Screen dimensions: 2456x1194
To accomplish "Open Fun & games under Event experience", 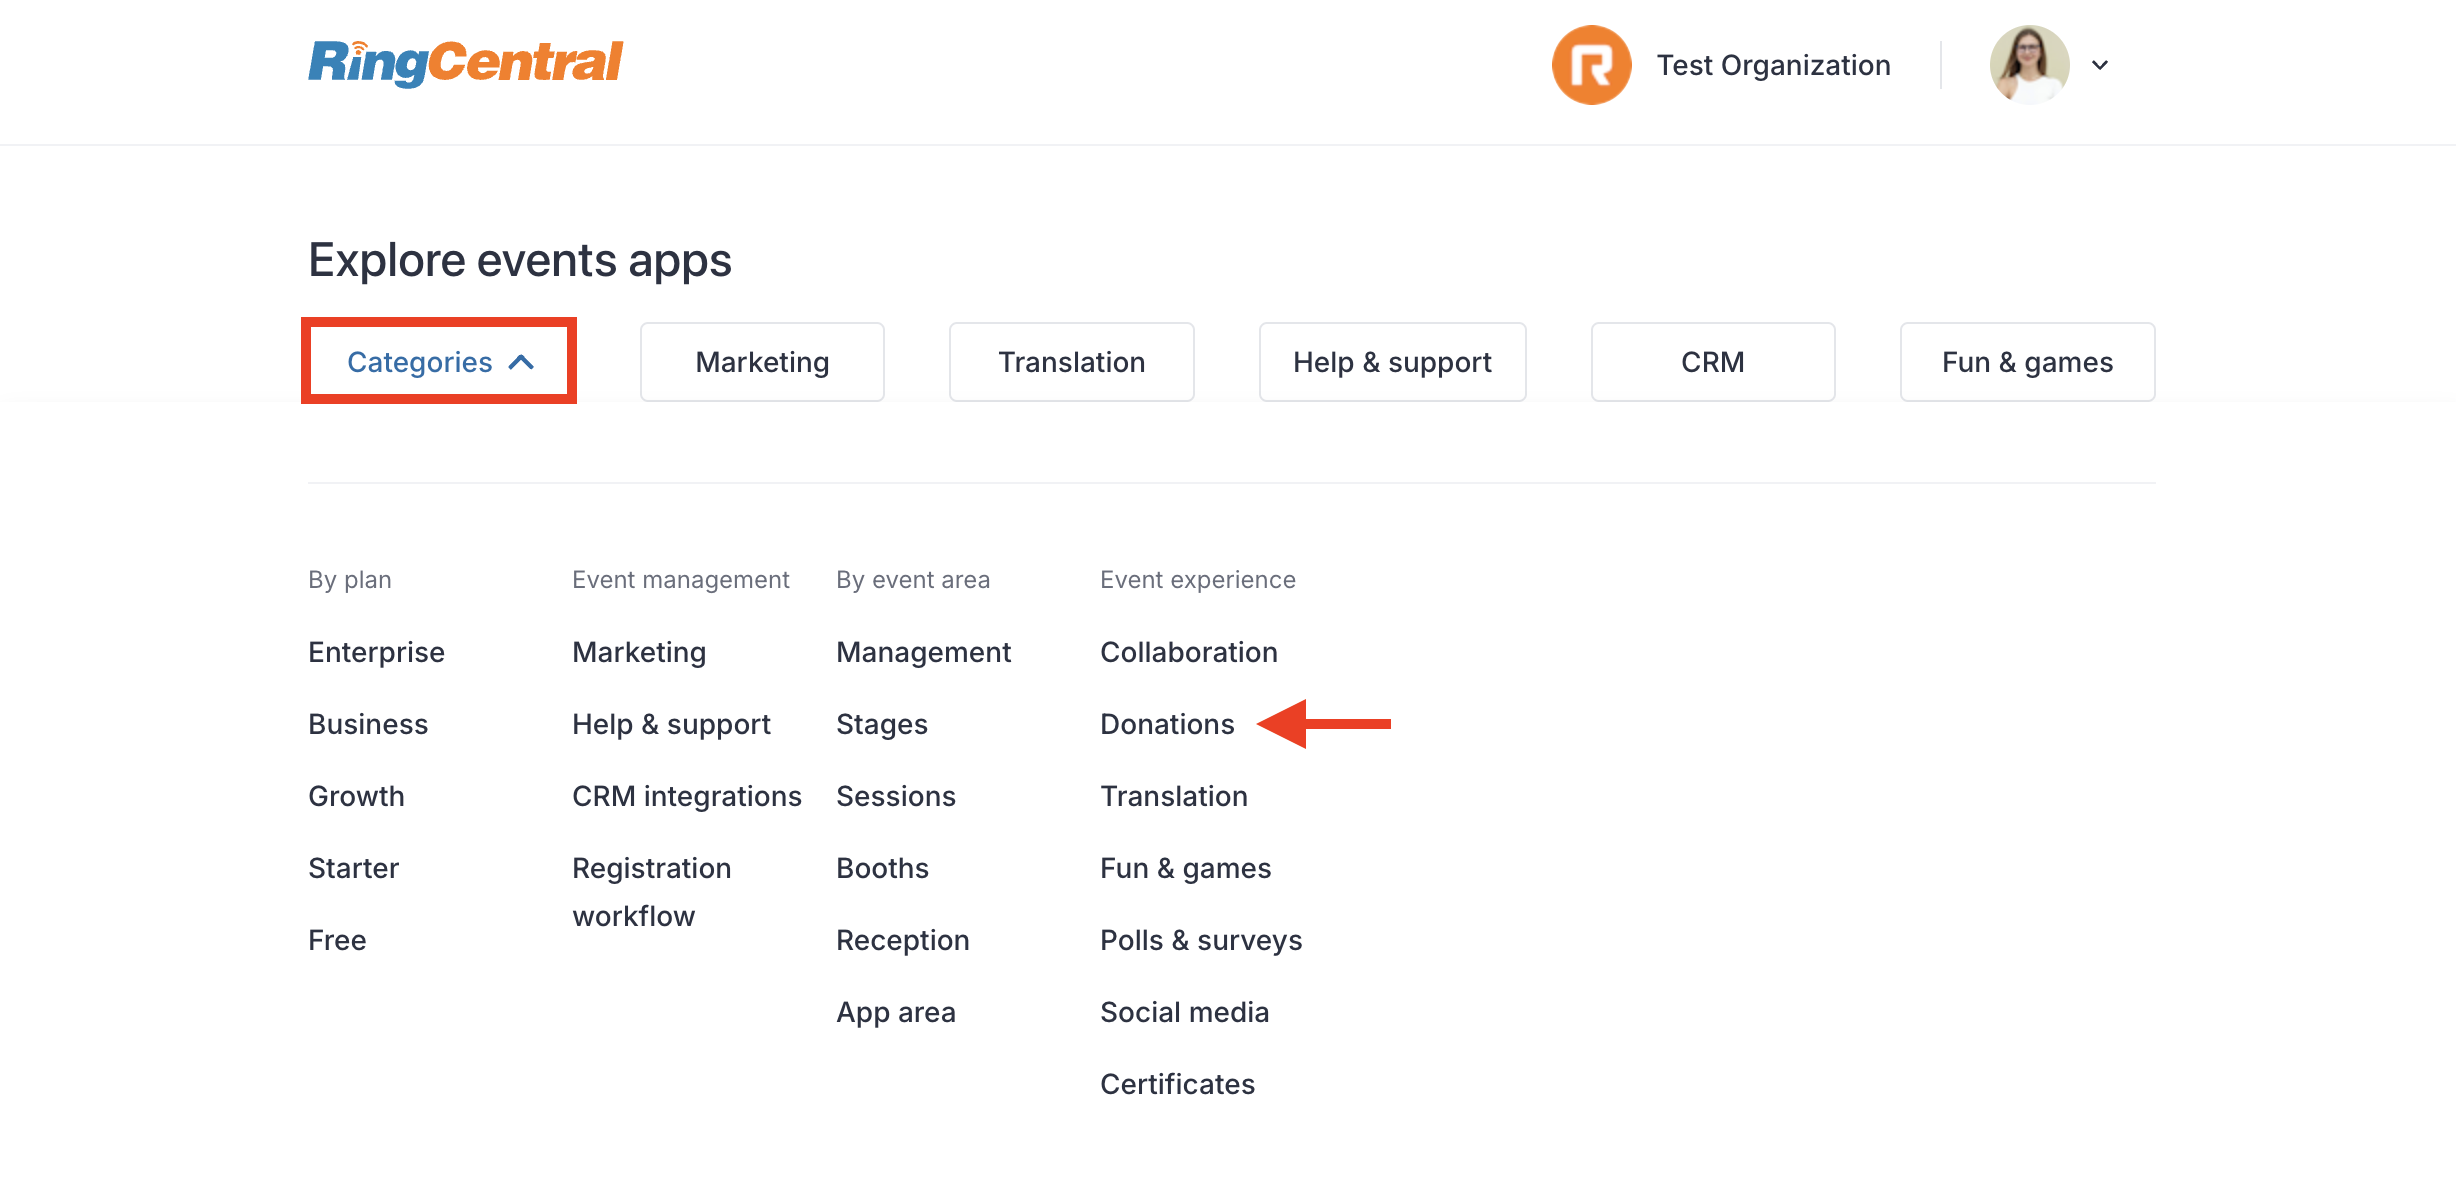I will point(1185,868).
